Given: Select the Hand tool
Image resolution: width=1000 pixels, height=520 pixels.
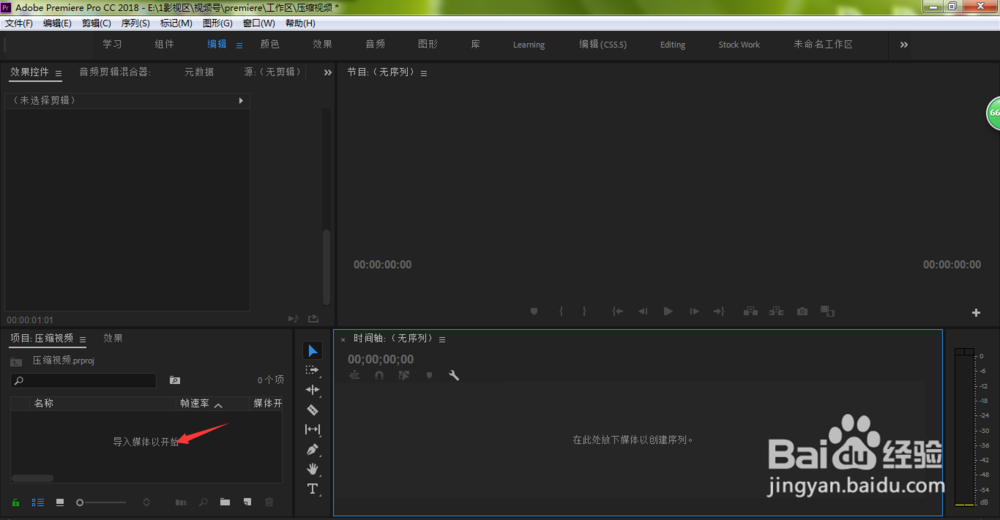Looking at the screenshot, I should point(312,469).
